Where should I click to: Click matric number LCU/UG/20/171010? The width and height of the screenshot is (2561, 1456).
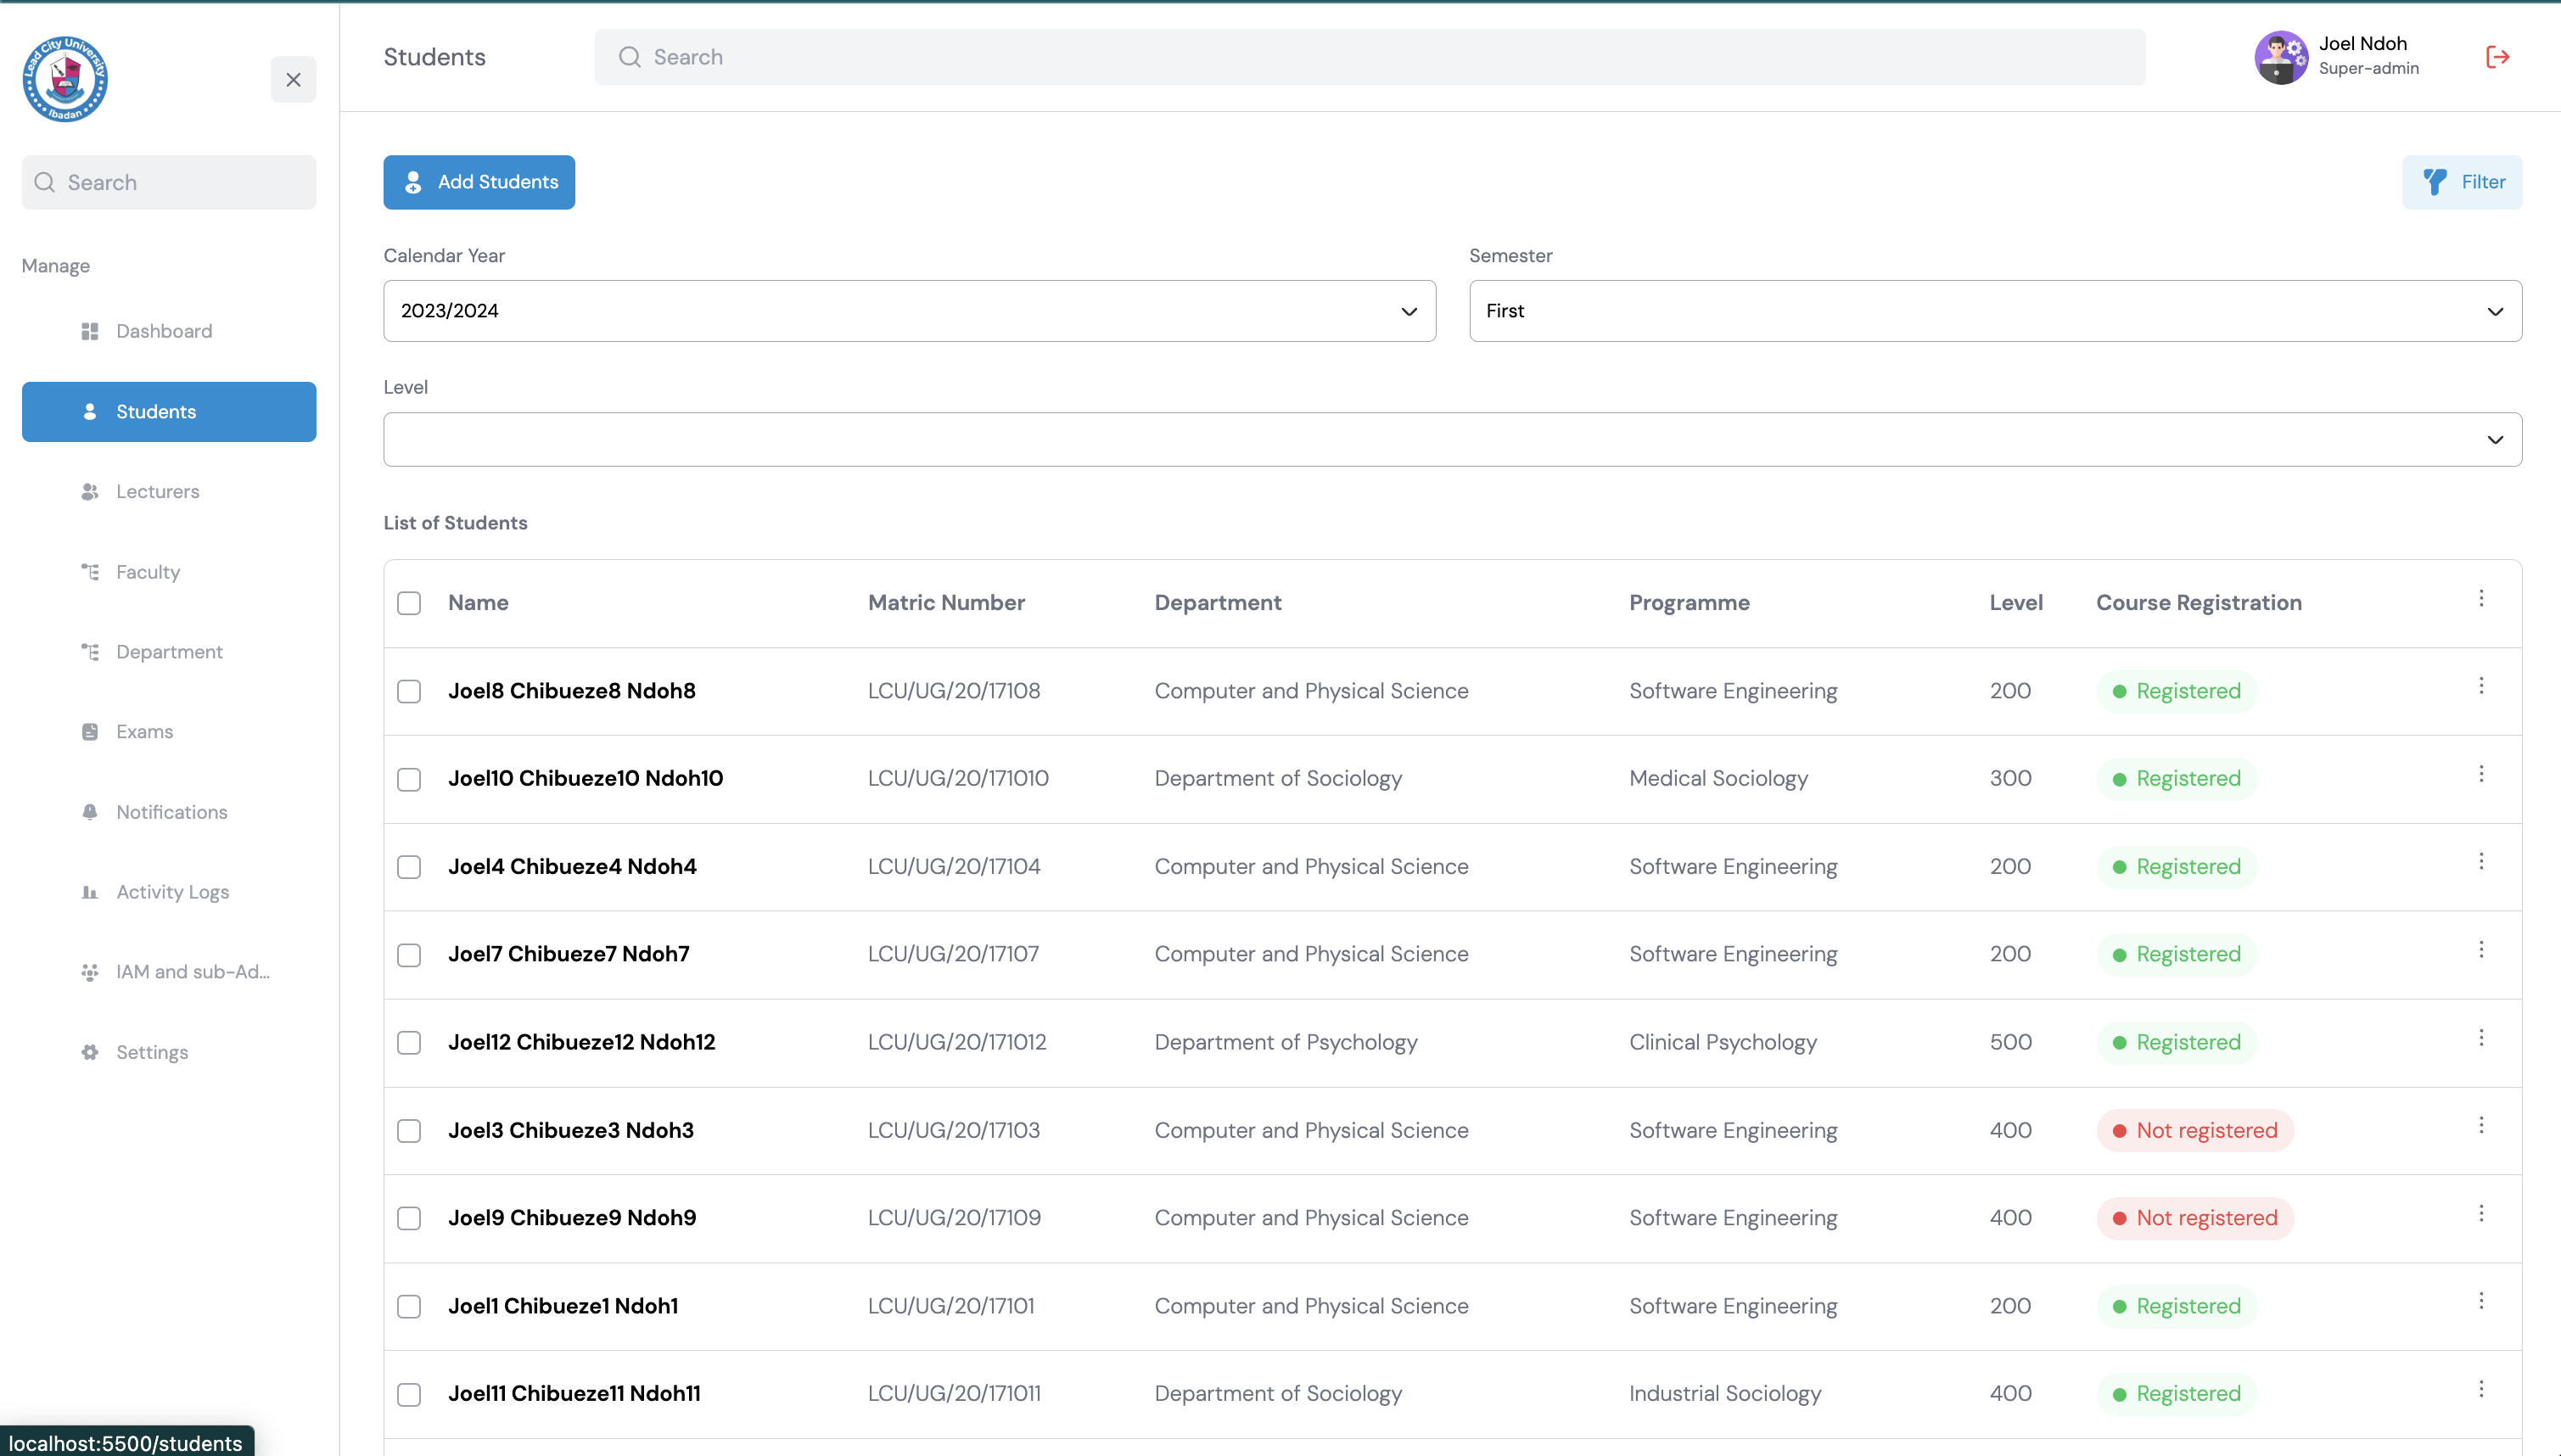tap(958, 779)
